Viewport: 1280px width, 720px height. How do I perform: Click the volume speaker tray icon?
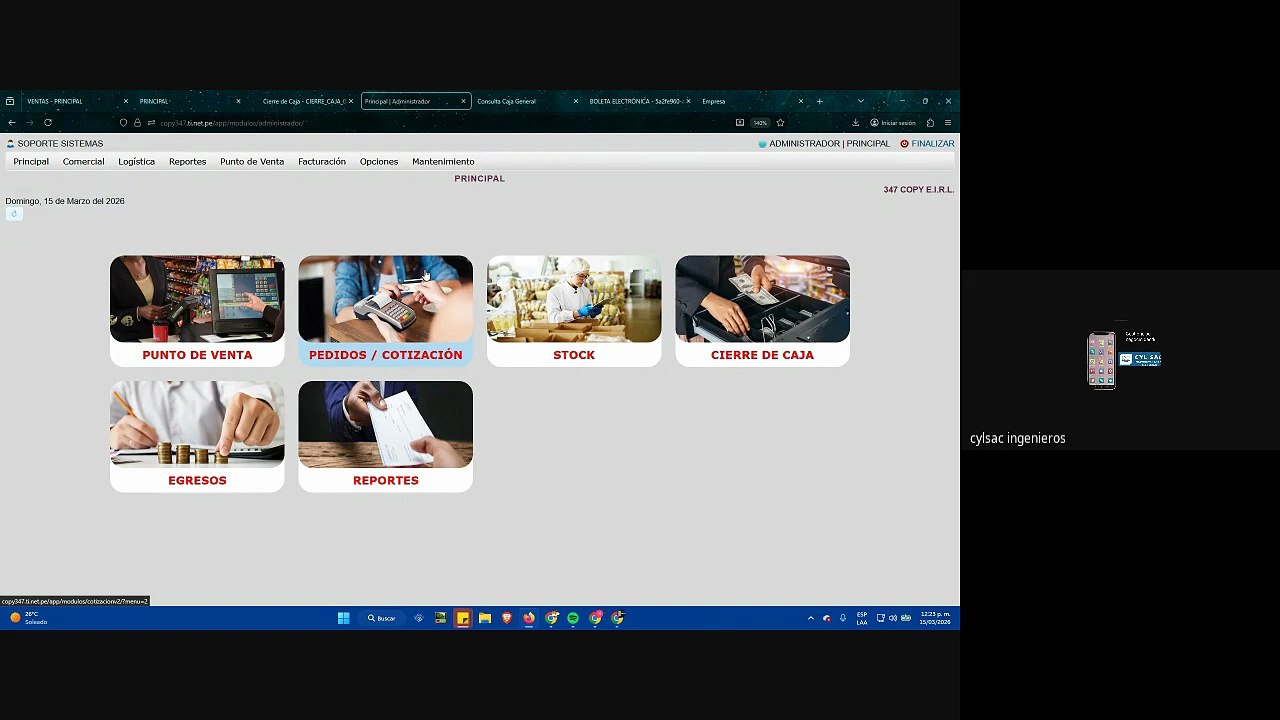(x=893, y=618)
